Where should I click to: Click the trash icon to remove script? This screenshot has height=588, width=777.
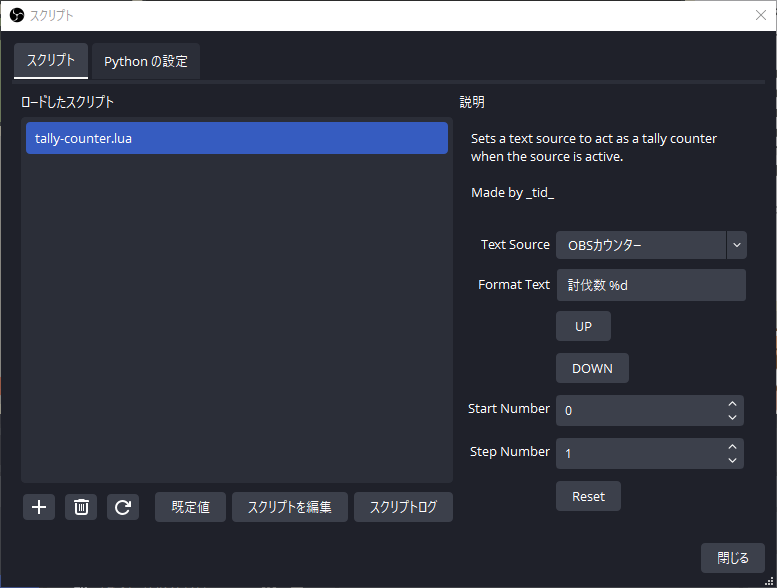point(81,507)
